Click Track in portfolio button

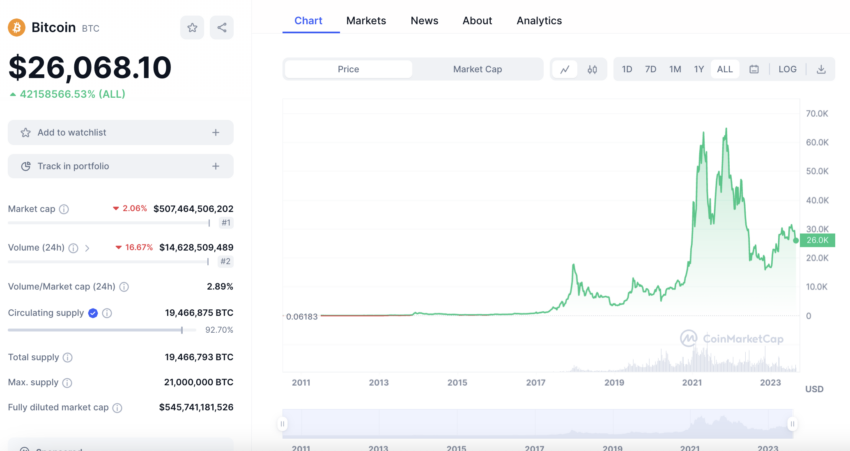[x=120, y=166]
